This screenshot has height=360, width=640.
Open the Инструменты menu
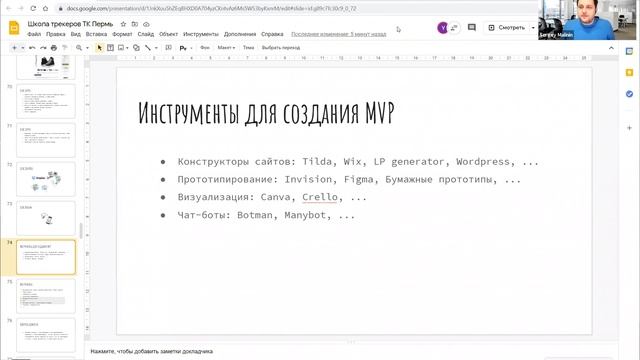pyautogui.click(x=201, y=34)
